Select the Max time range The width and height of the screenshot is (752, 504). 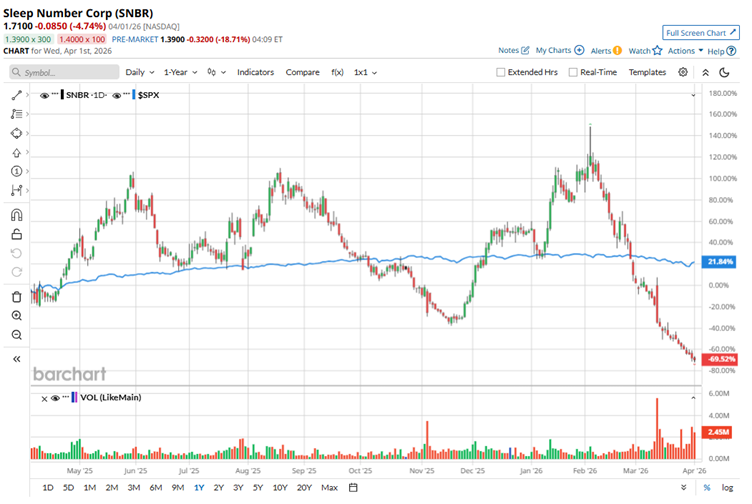329,488
